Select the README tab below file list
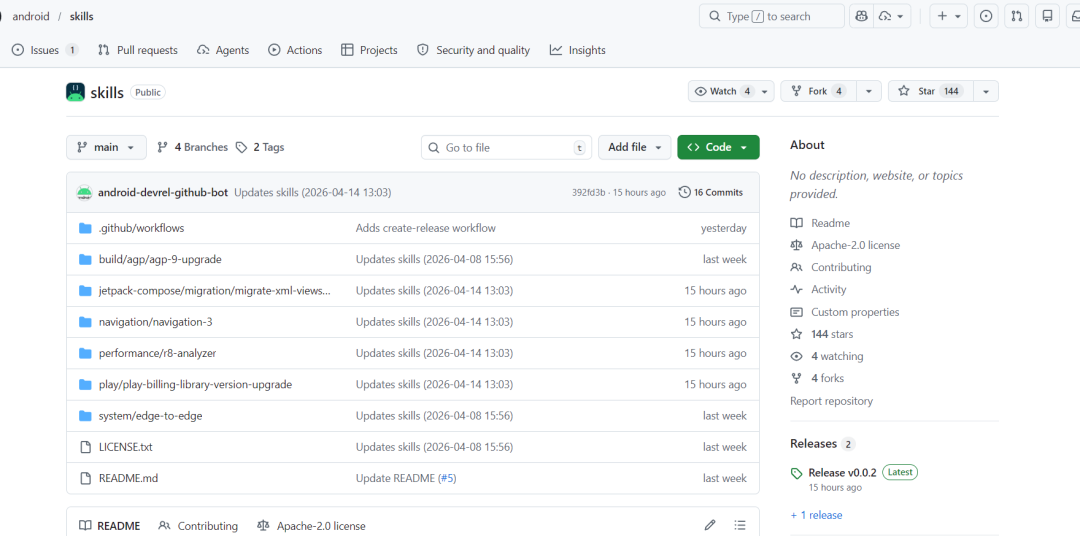This screenshot has height=536, width=1080. (x=110, y=526)
